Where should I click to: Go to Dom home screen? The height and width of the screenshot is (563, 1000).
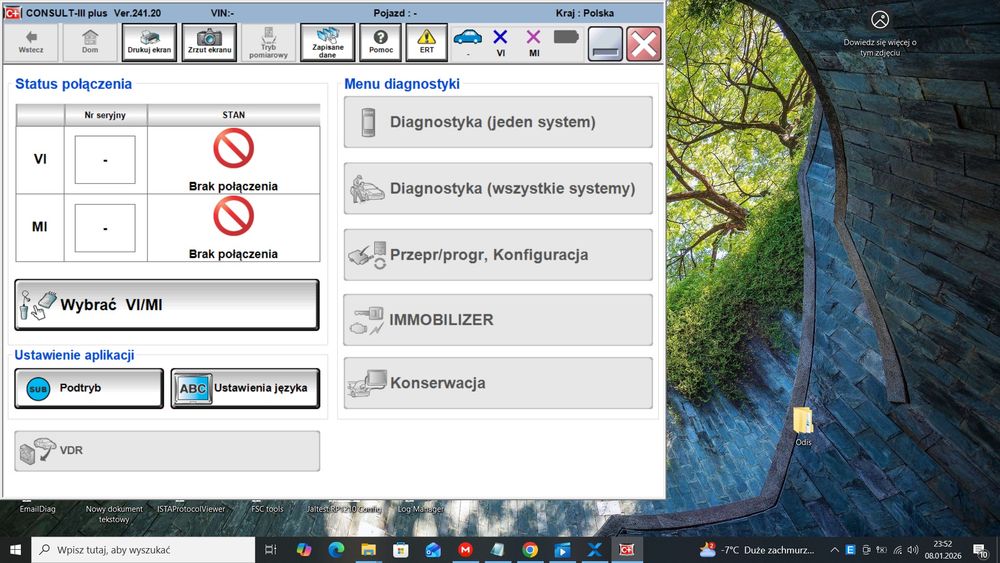(90, 43)
